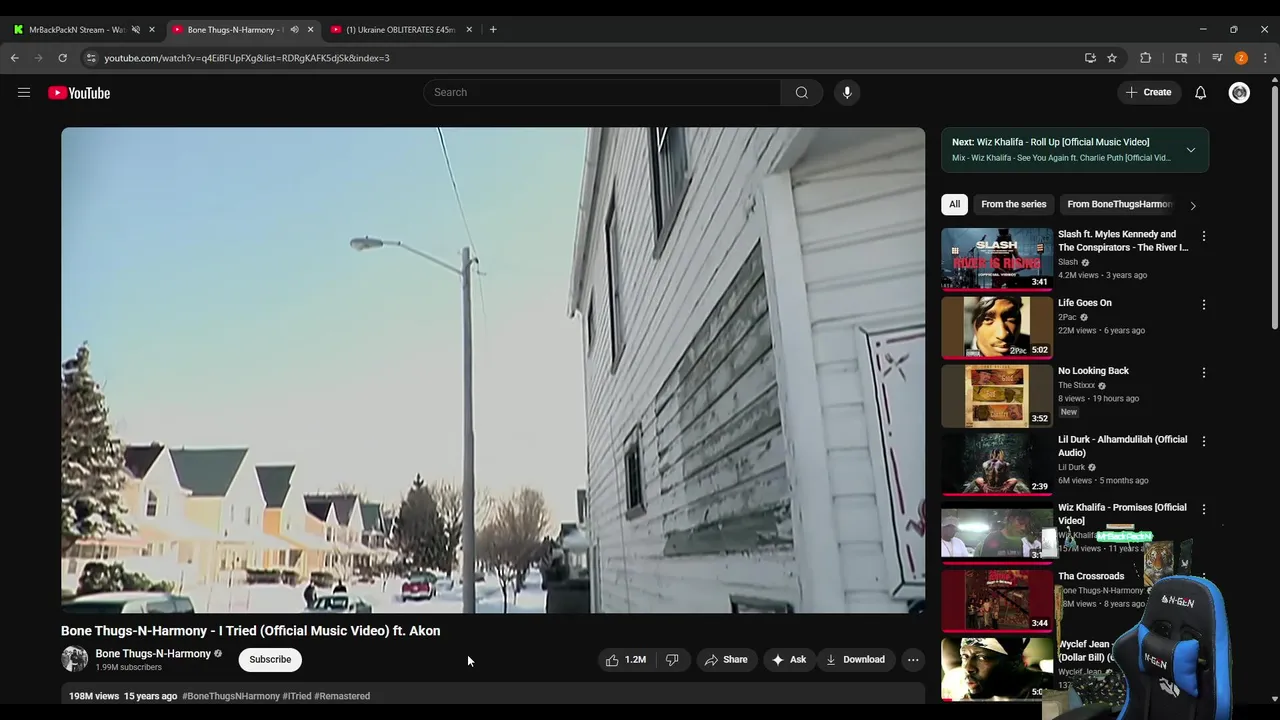This screenshot has height=720, width=1280.
Task: Click the install app icon in address bar
Action: [1090, 58]
